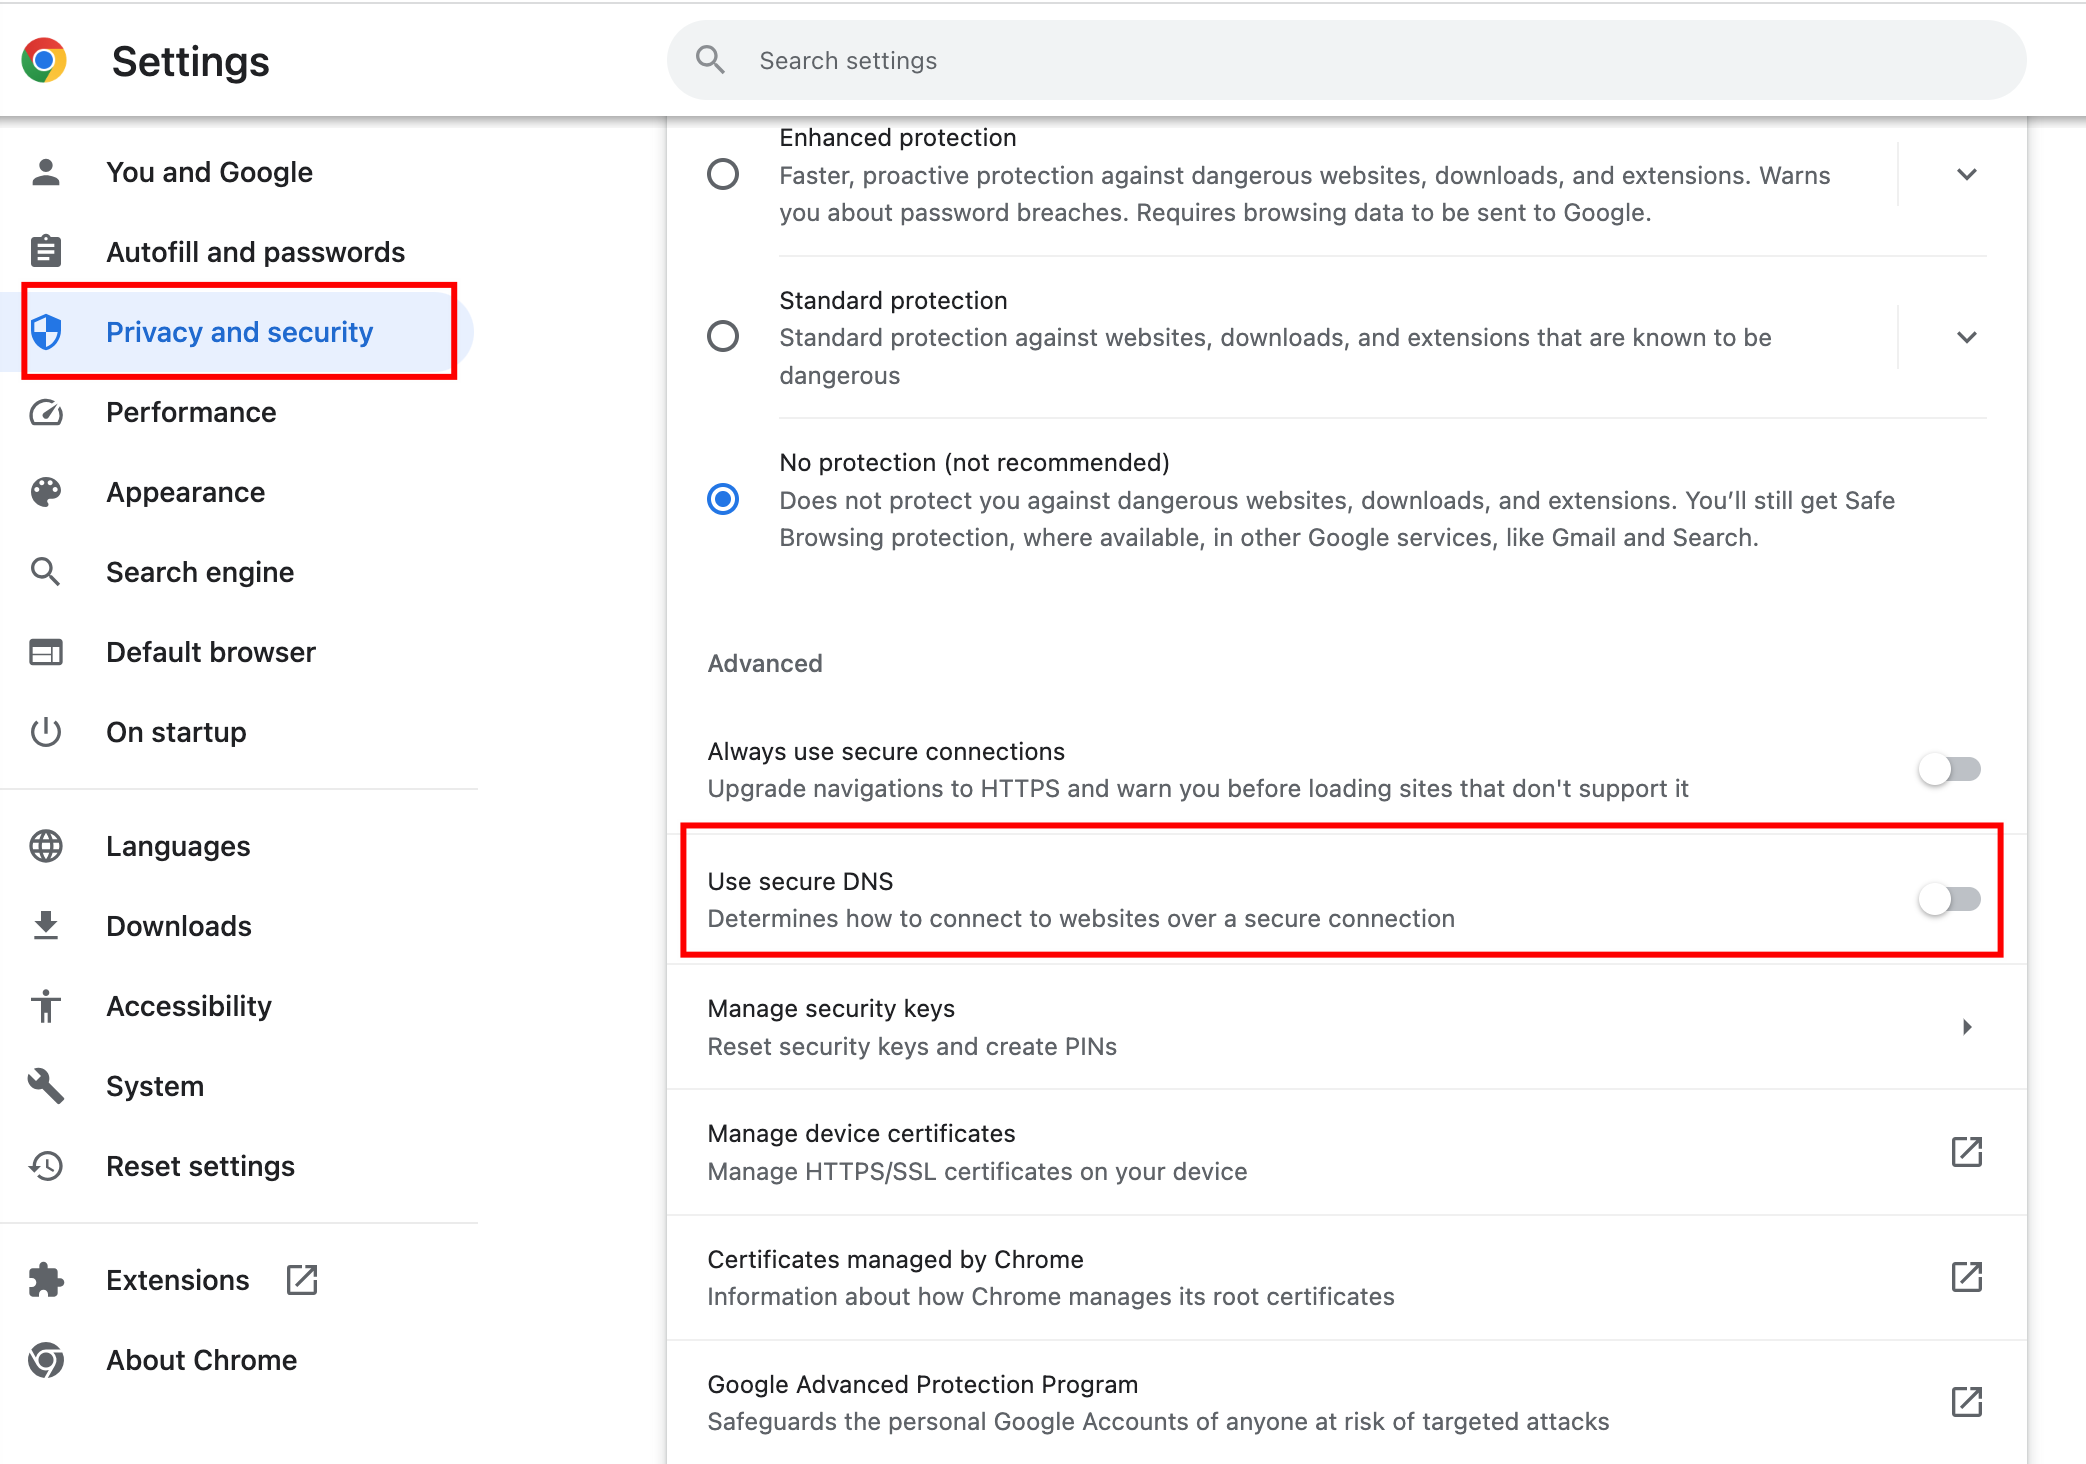The image size is (2086, 1464).
Task: Click the Reset settings history icon
Action: point(46,1166)
